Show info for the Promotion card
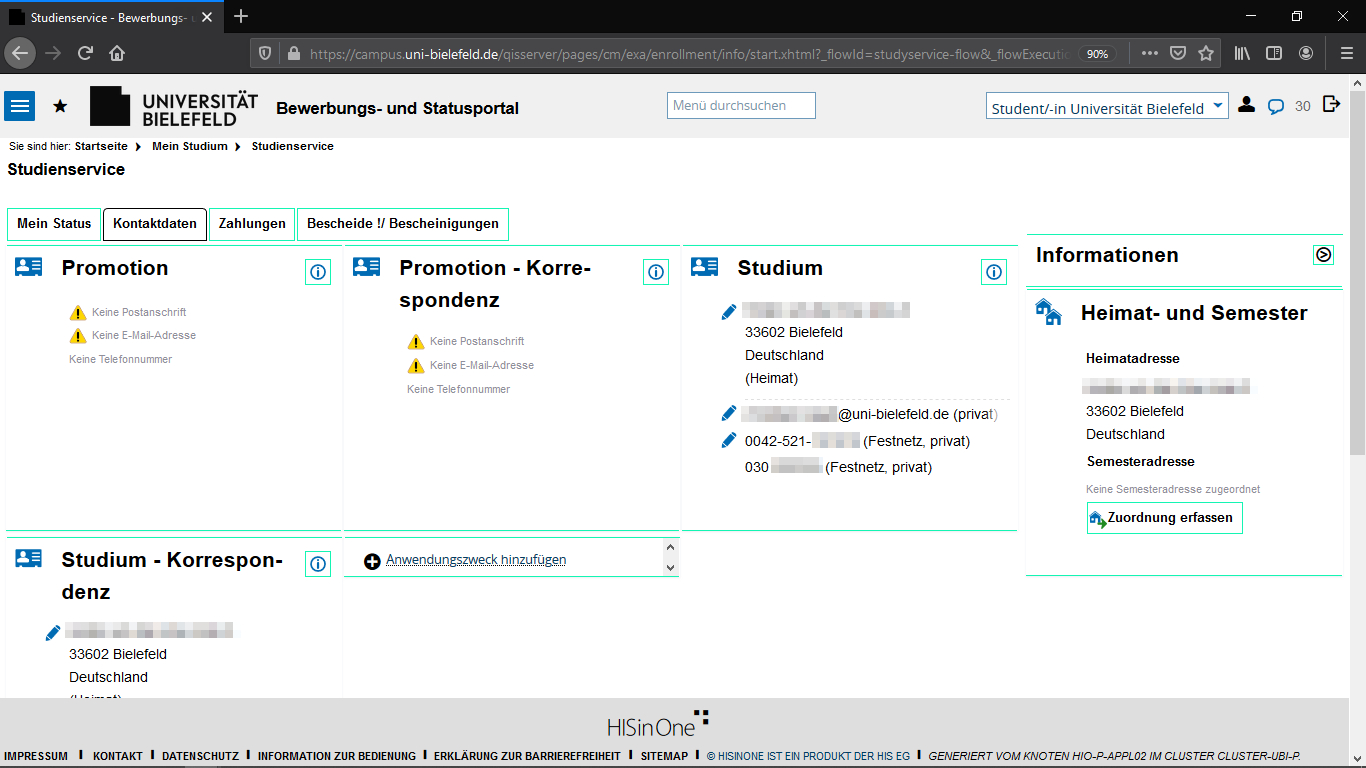Screen dimensions: 1366x768 coord(318,272)
